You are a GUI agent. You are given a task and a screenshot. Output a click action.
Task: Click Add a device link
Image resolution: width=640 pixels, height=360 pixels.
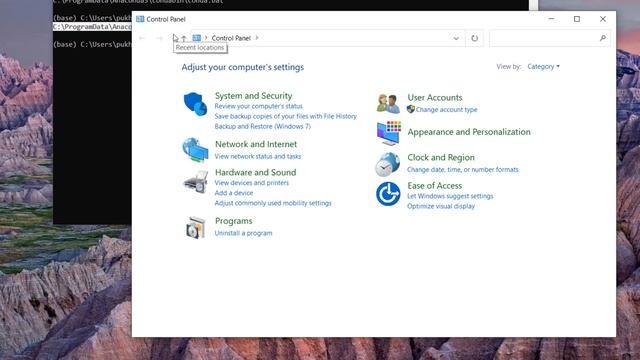(x=234, y=193)
